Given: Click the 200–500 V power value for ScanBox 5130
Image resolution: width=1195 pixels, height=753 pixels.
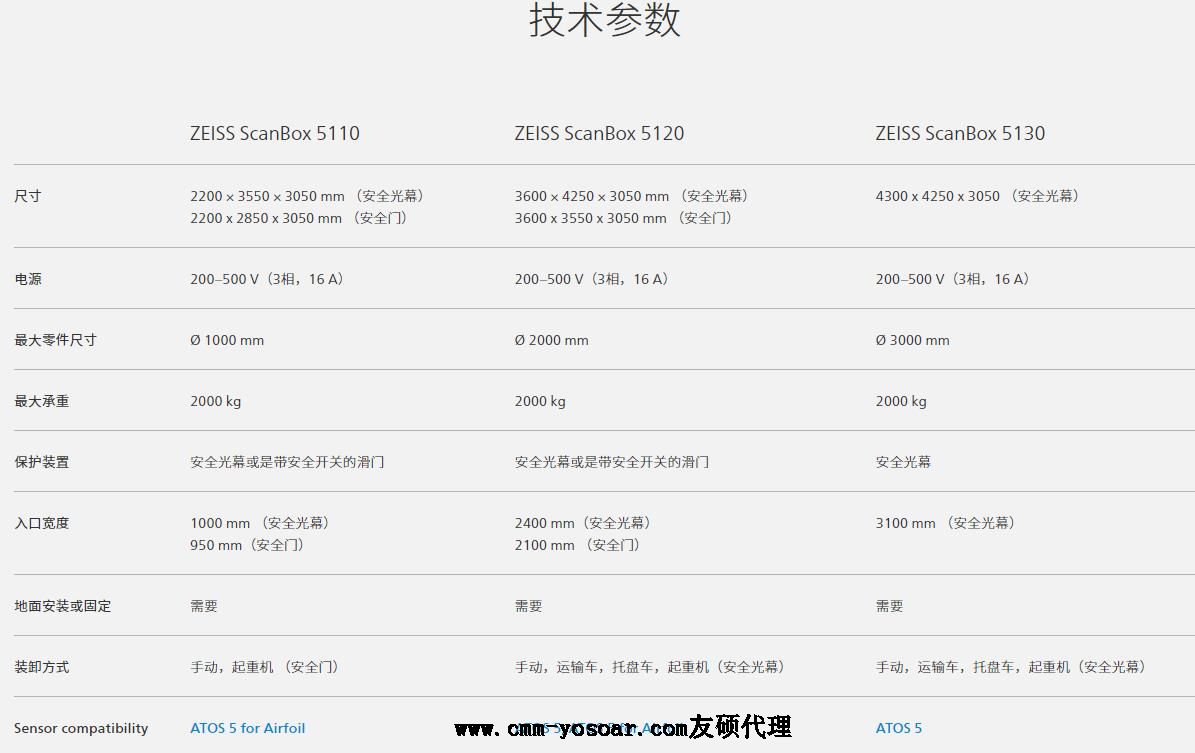Looking at the screenshot, I should tap(953, 279).
